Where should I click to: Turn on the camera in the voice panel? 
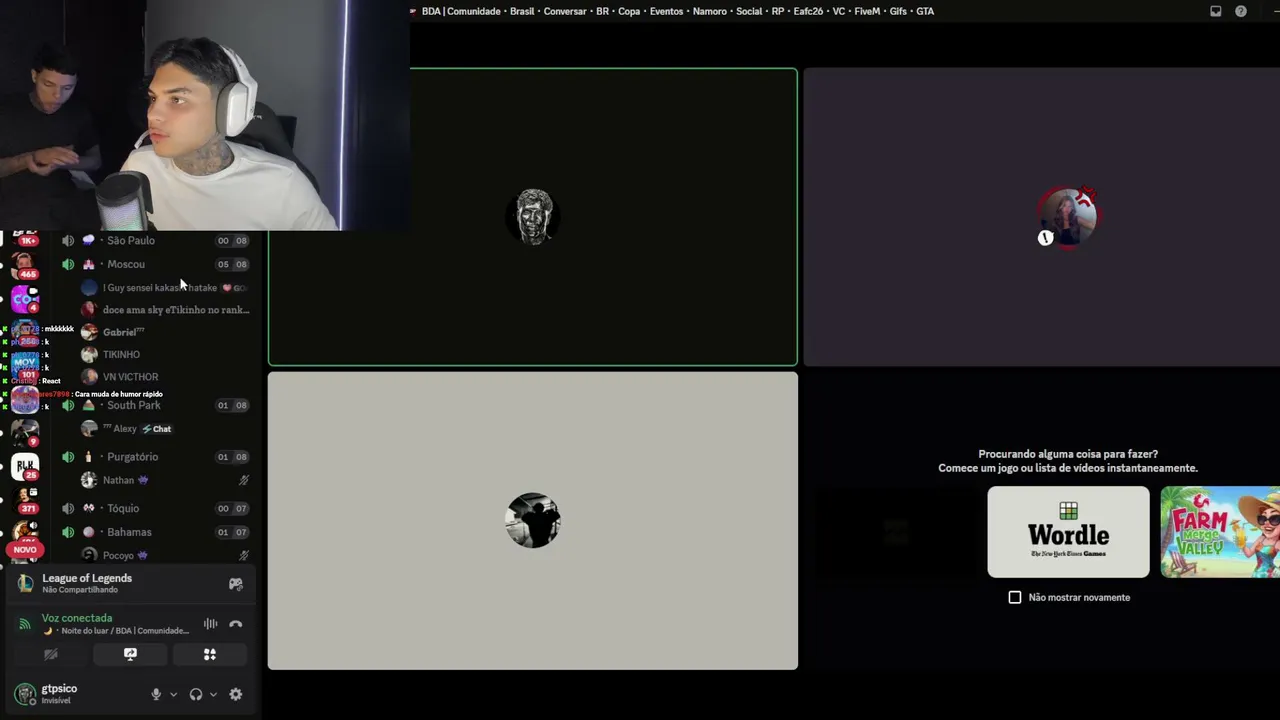(x=51, y=654)
